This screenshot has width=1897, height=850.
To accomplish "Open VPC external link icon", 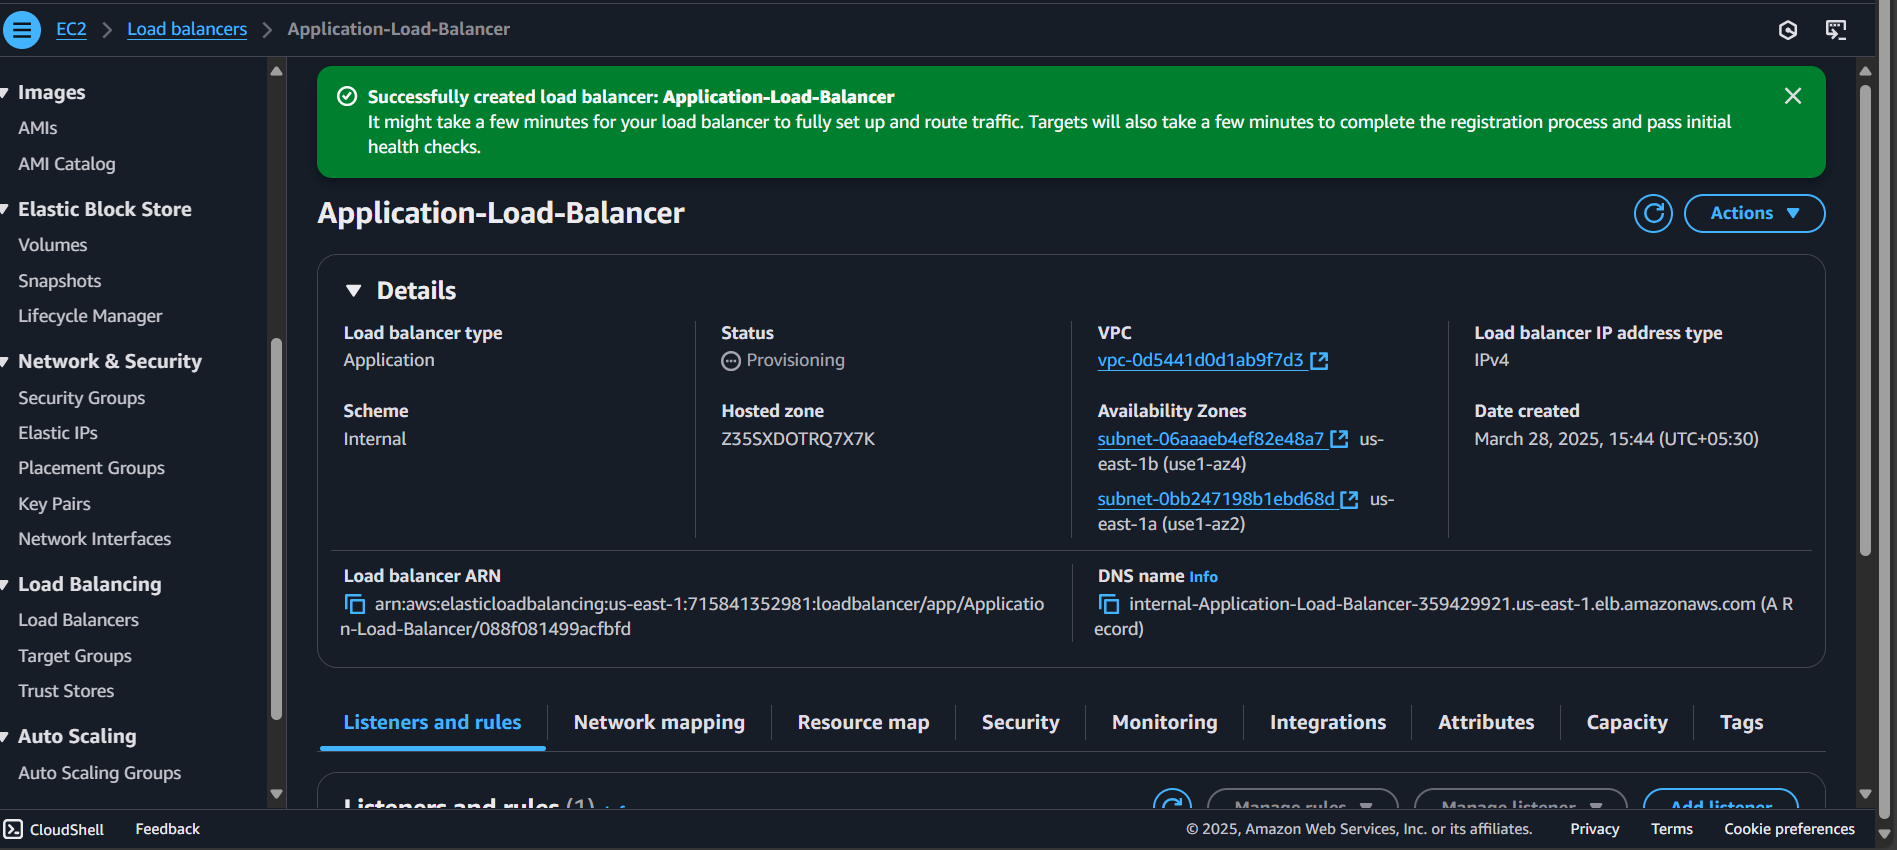I will click(x=1320, y=360).
